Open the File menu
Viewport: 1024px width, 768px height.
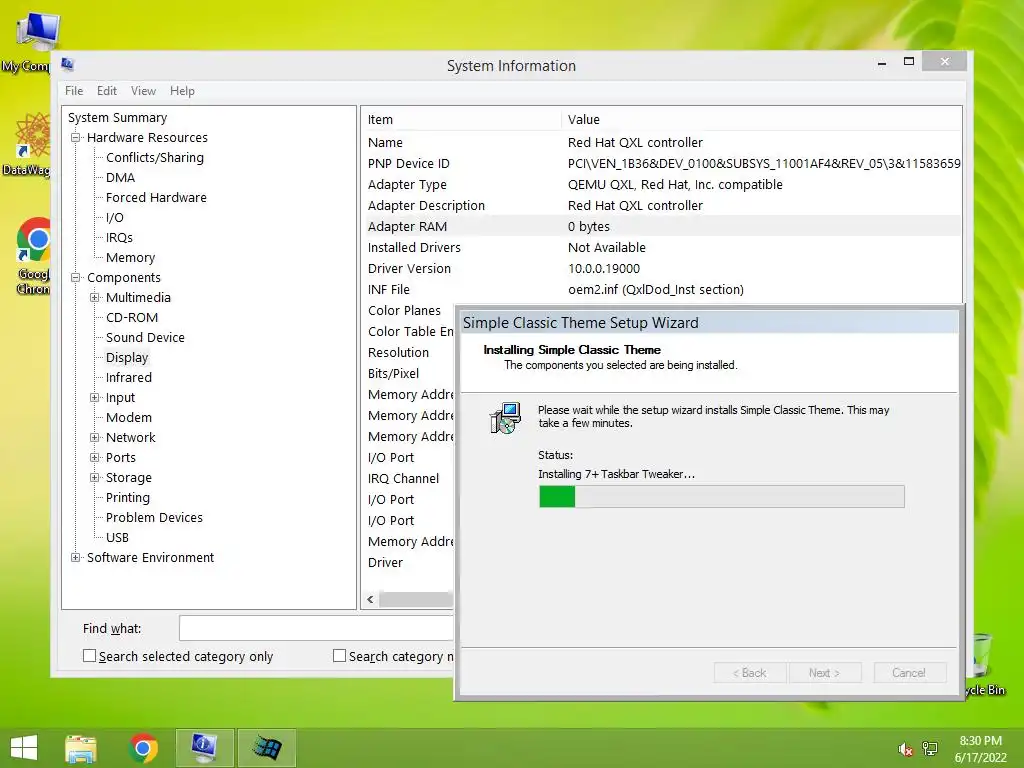coord(74,91)
